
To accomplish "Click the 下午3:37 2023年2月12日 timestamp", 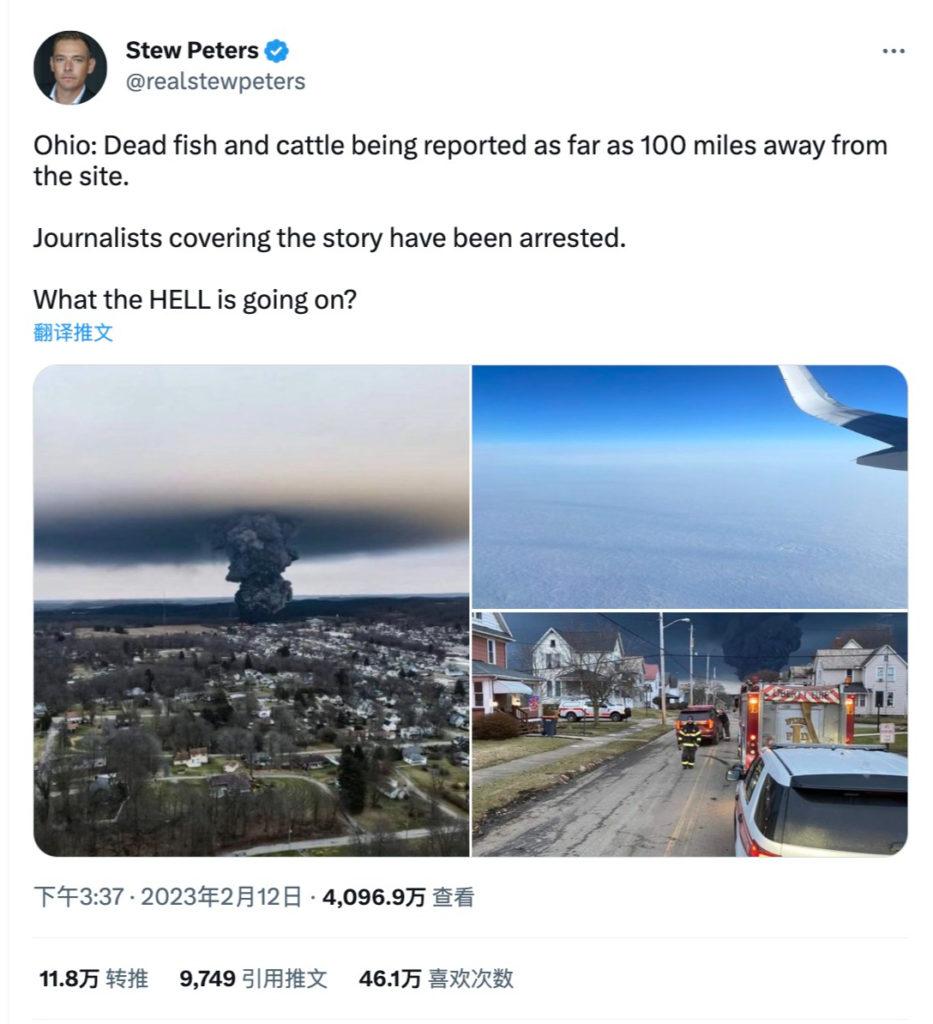I will pos(168,897).
